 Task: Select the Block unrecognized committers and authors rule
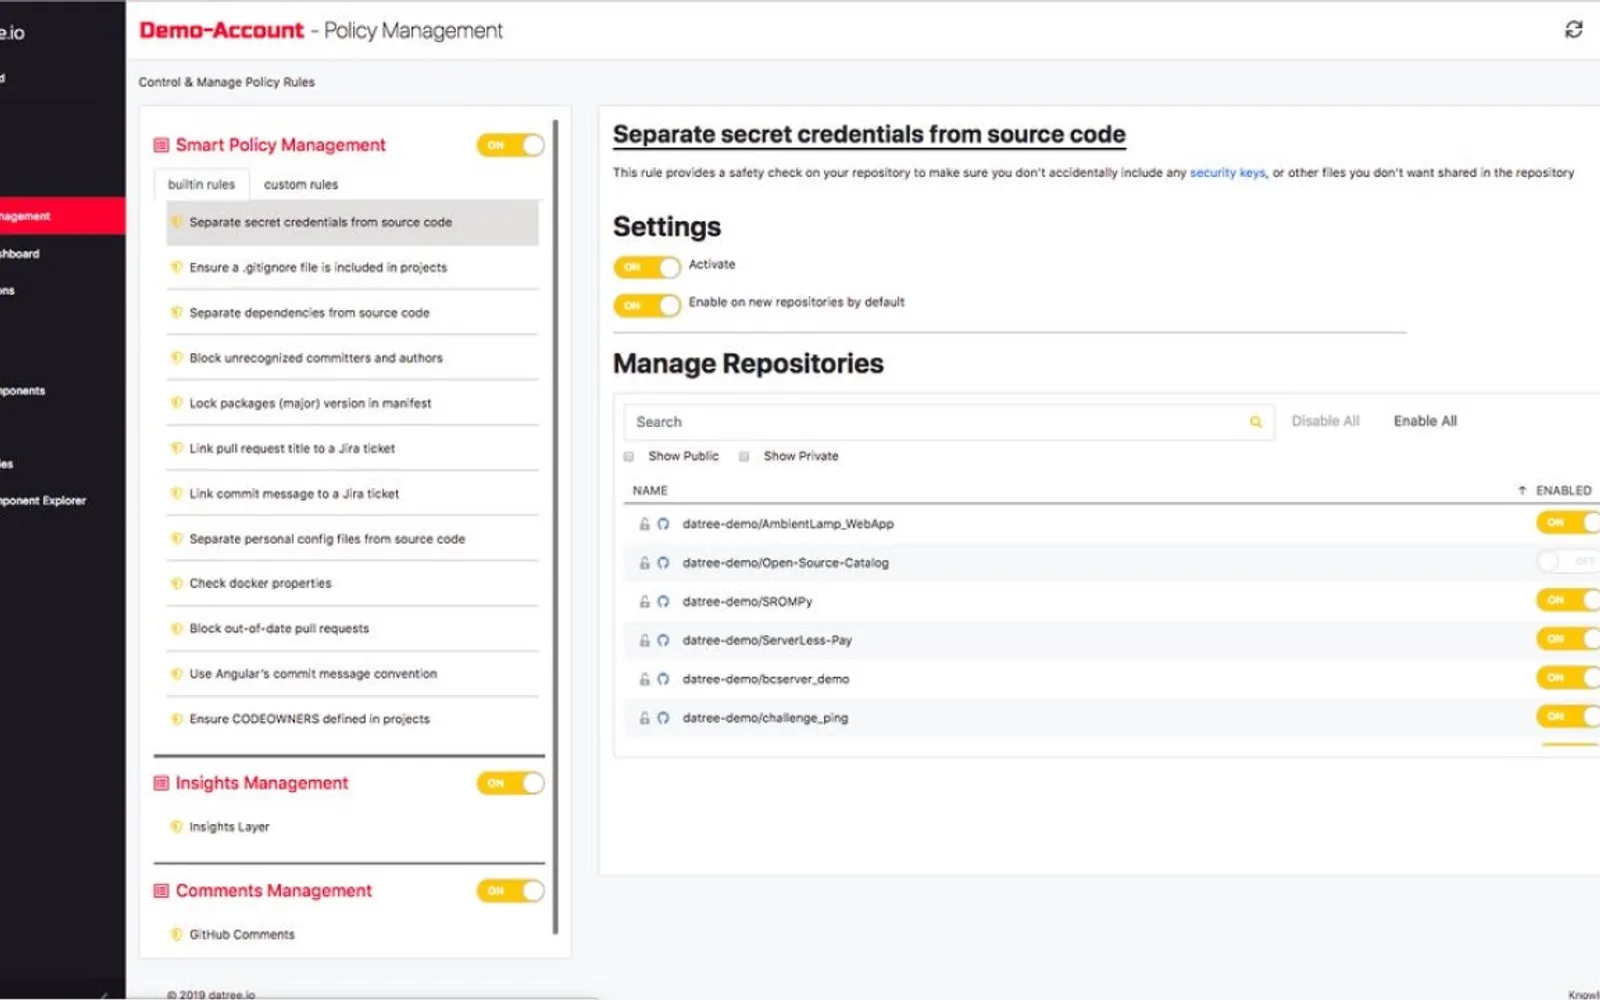point(352,358)
